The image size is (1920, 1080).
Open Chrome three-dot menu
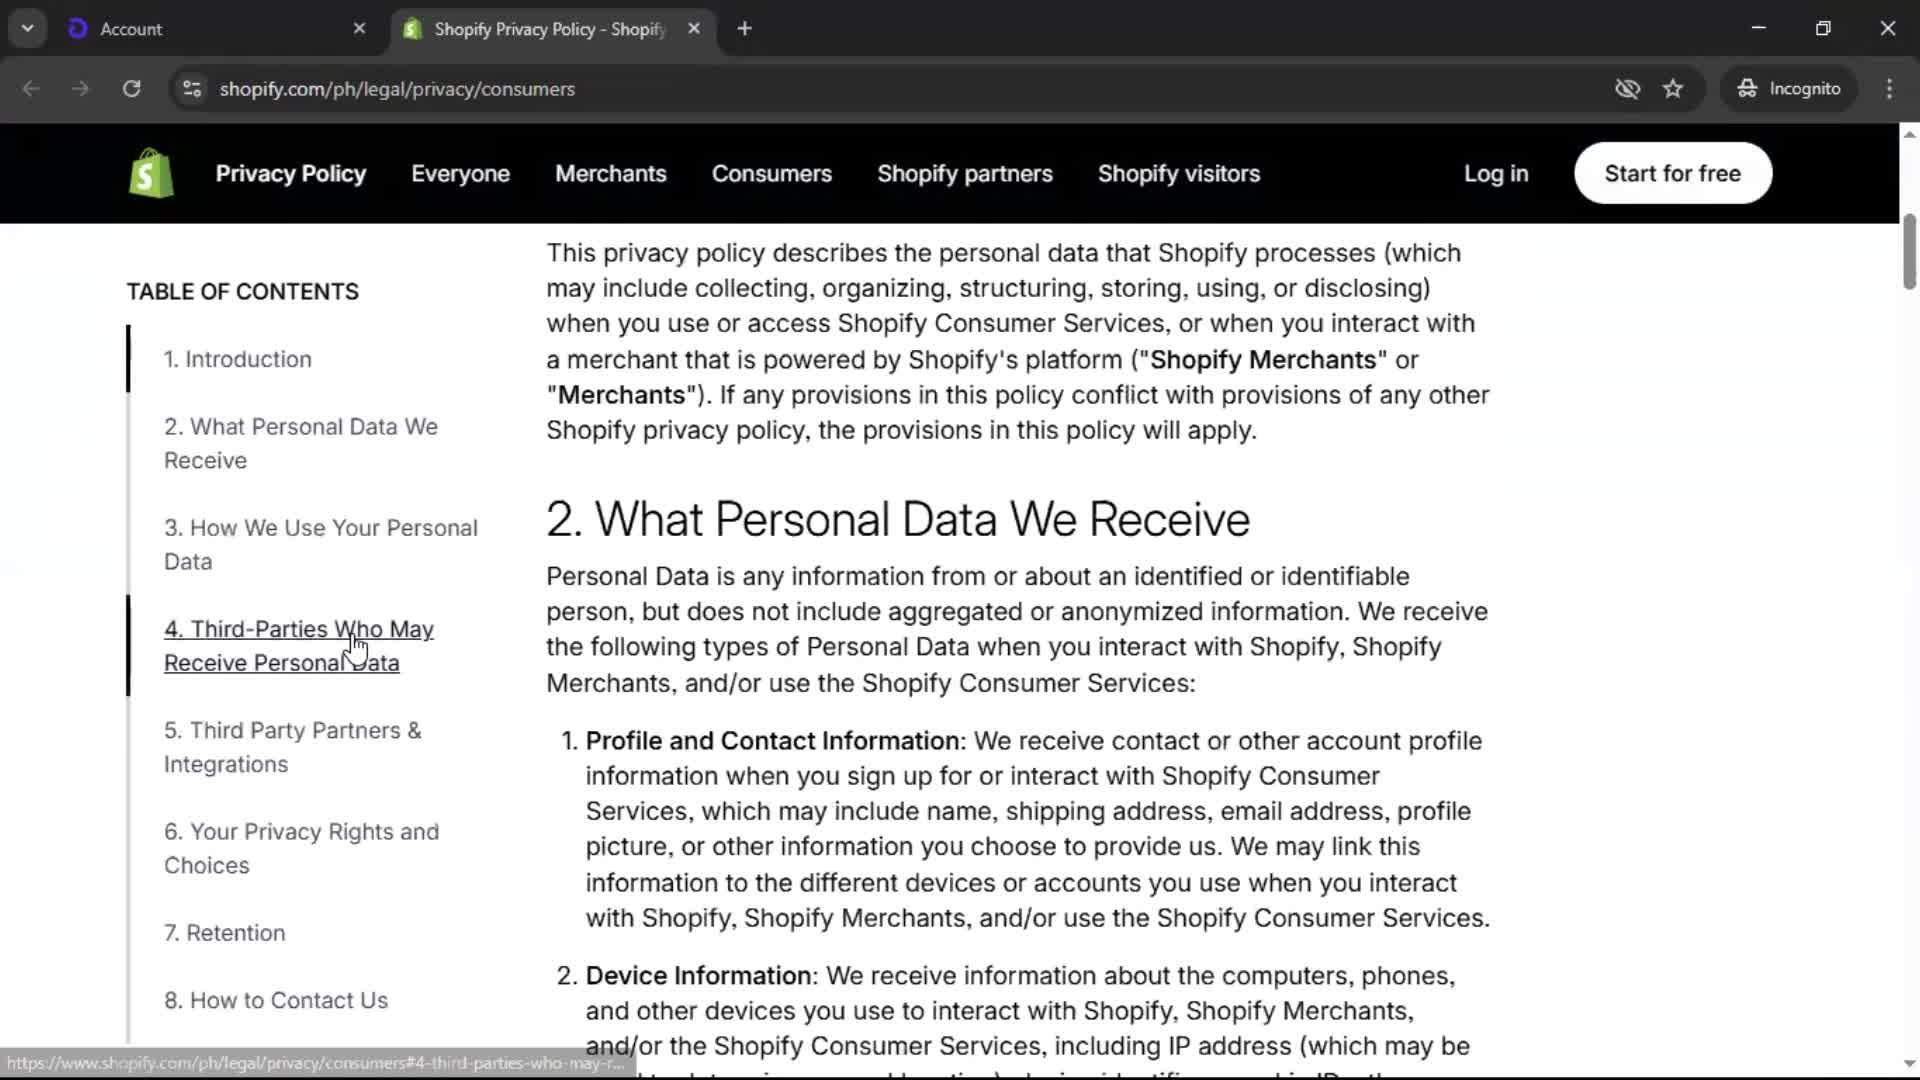click(x=1889, y=89)
